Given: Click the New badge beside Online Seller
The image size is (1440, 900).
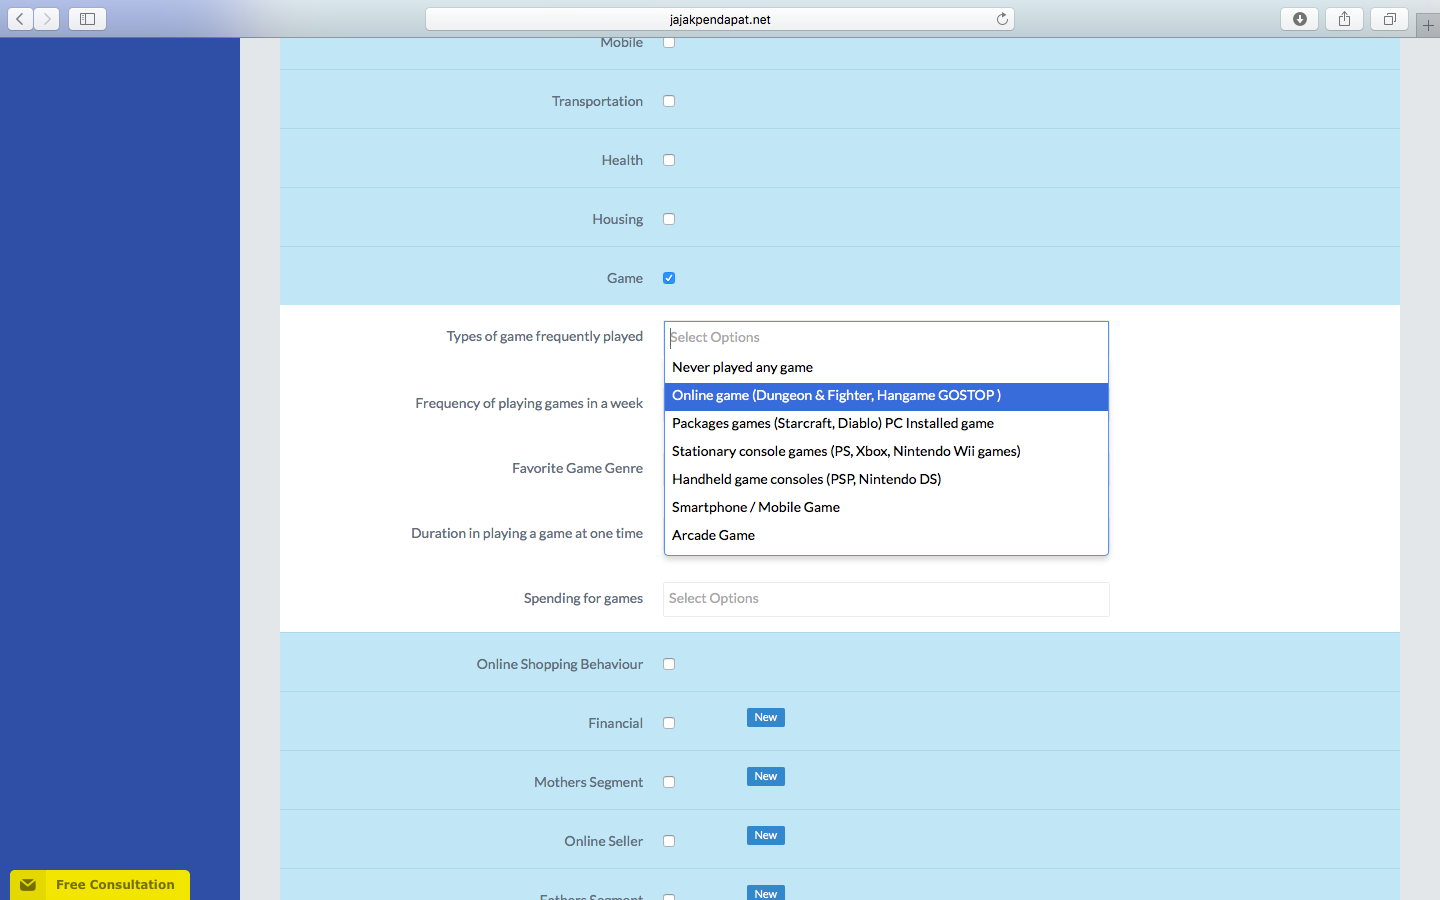Looking at the screenshot, I should pyautogui.click(x=766, y=836).
